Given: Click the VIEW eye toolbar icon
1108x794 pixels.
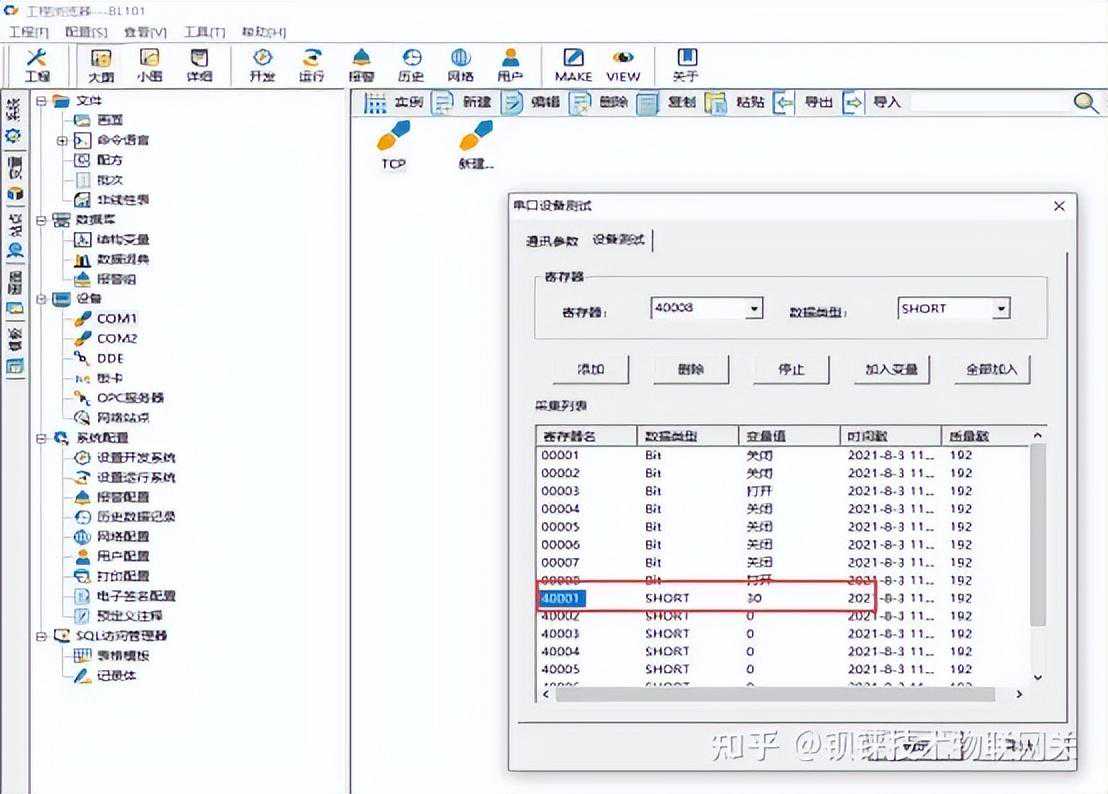Looking at the screenshot, I should [x=623, y=64].
